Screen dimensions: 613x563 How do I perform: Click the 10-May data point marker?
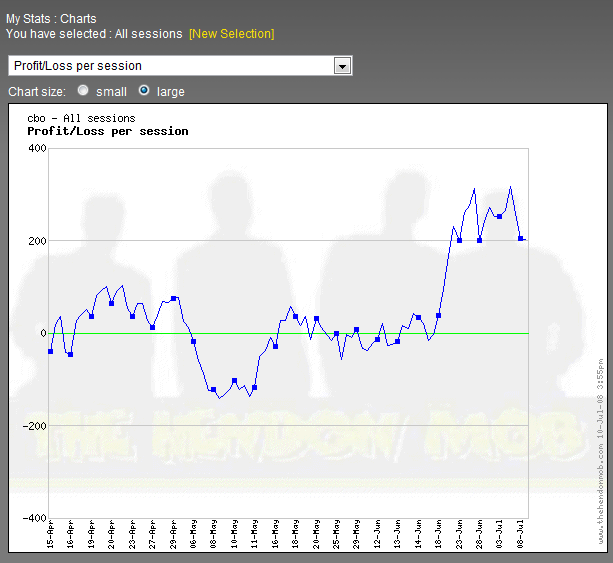click(234, 380)
